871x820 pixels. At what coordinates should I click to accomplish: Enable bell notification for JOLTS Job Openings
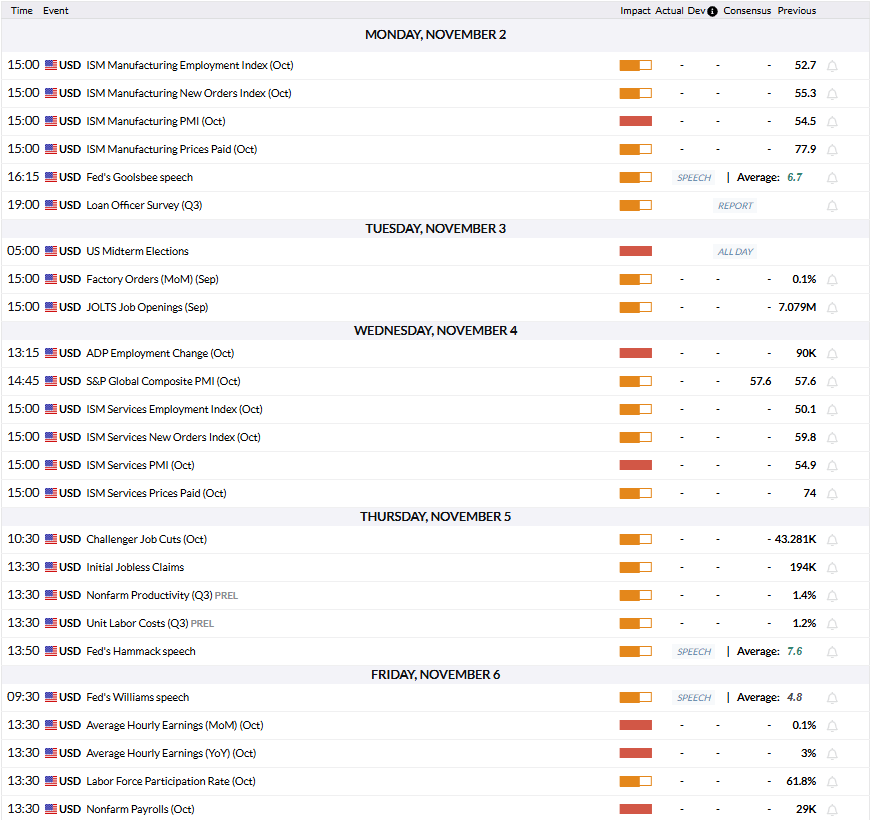tap(832, 308)
